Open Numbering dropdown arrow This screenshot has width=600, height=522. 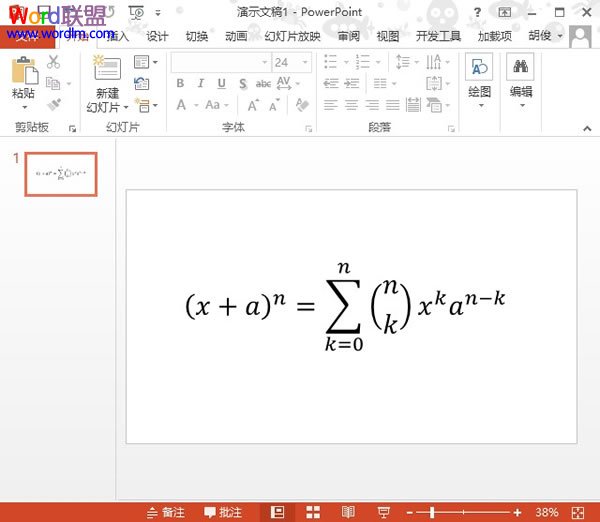coord(378,62)
